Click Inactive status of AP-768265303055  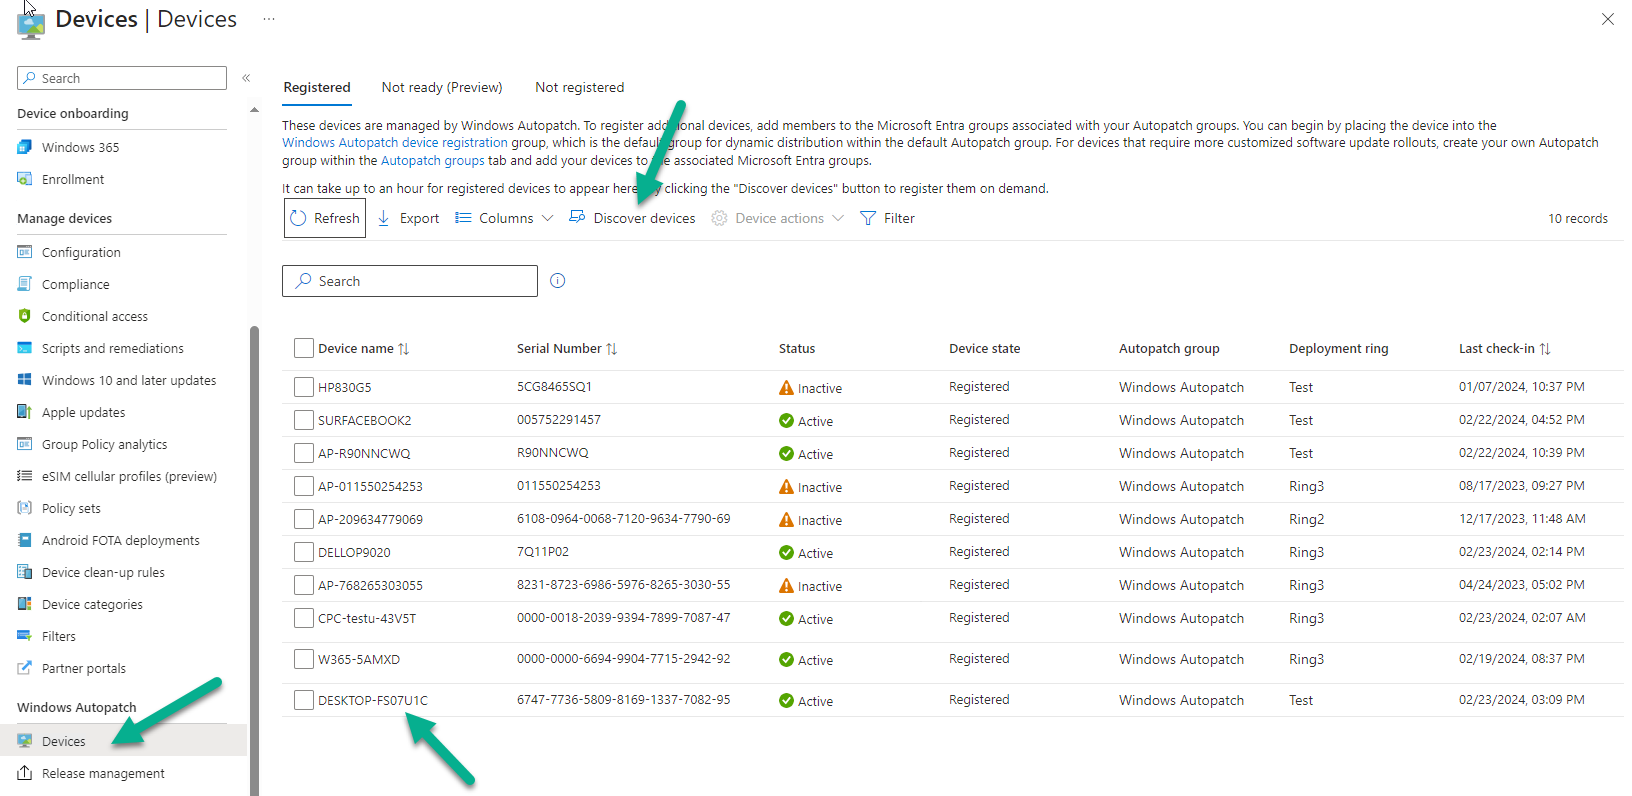pyautogui.click(x=810, y=586)
